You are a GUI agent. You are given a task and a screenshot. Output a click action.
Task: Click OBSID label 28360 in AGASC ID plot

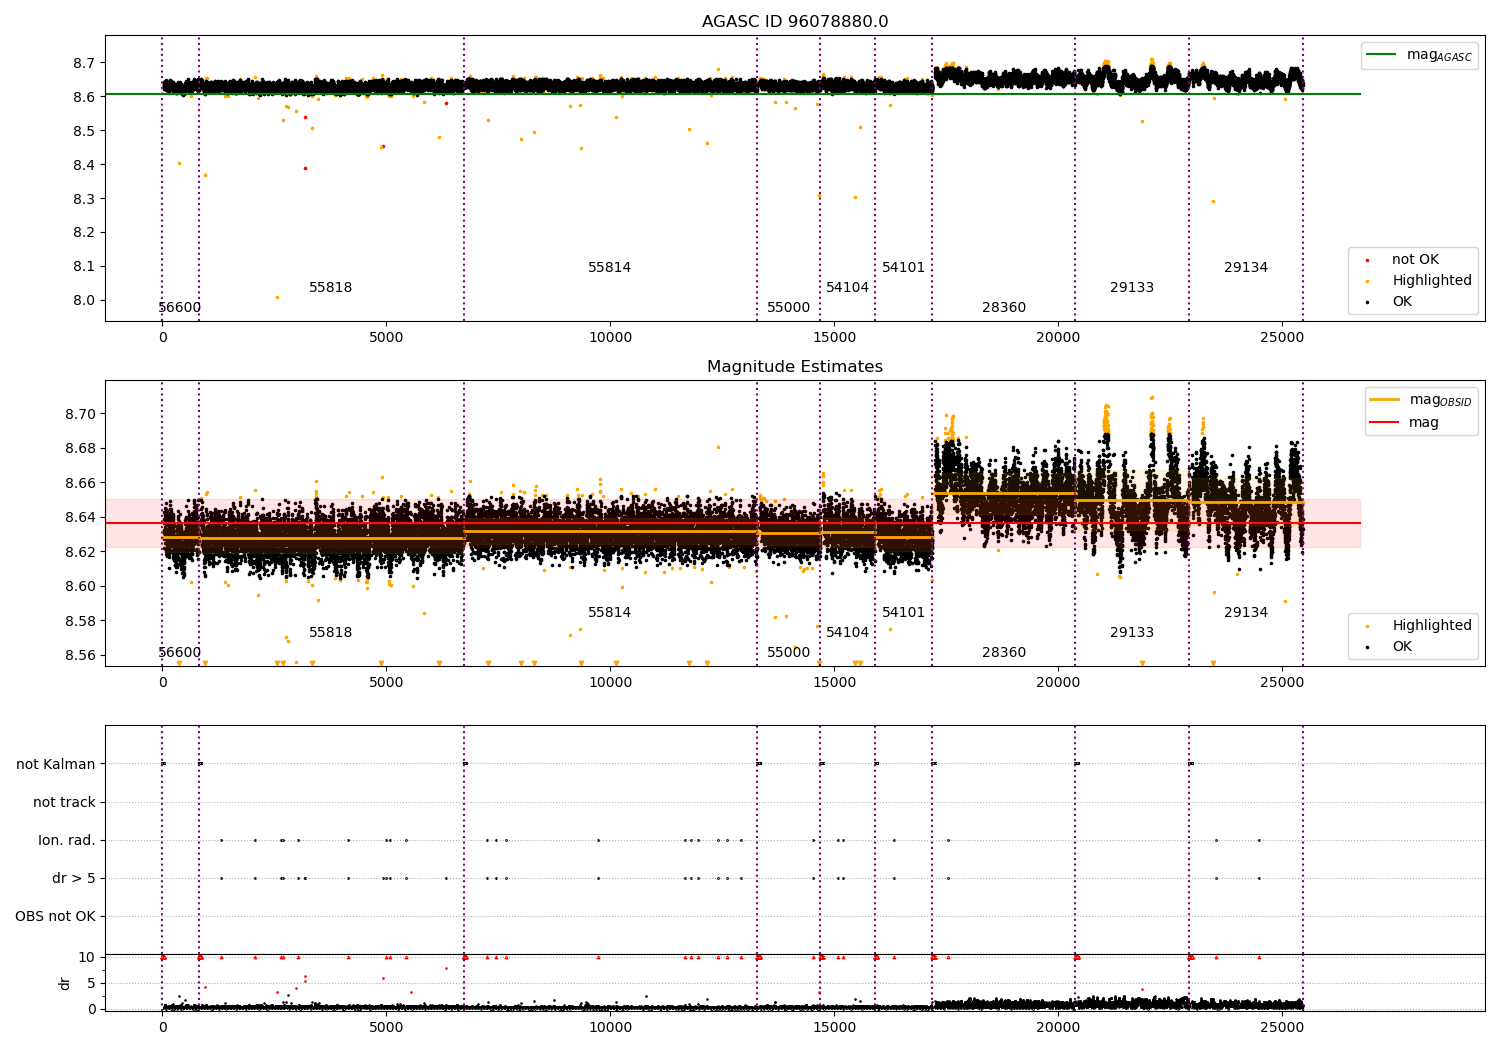(1004, 307)
